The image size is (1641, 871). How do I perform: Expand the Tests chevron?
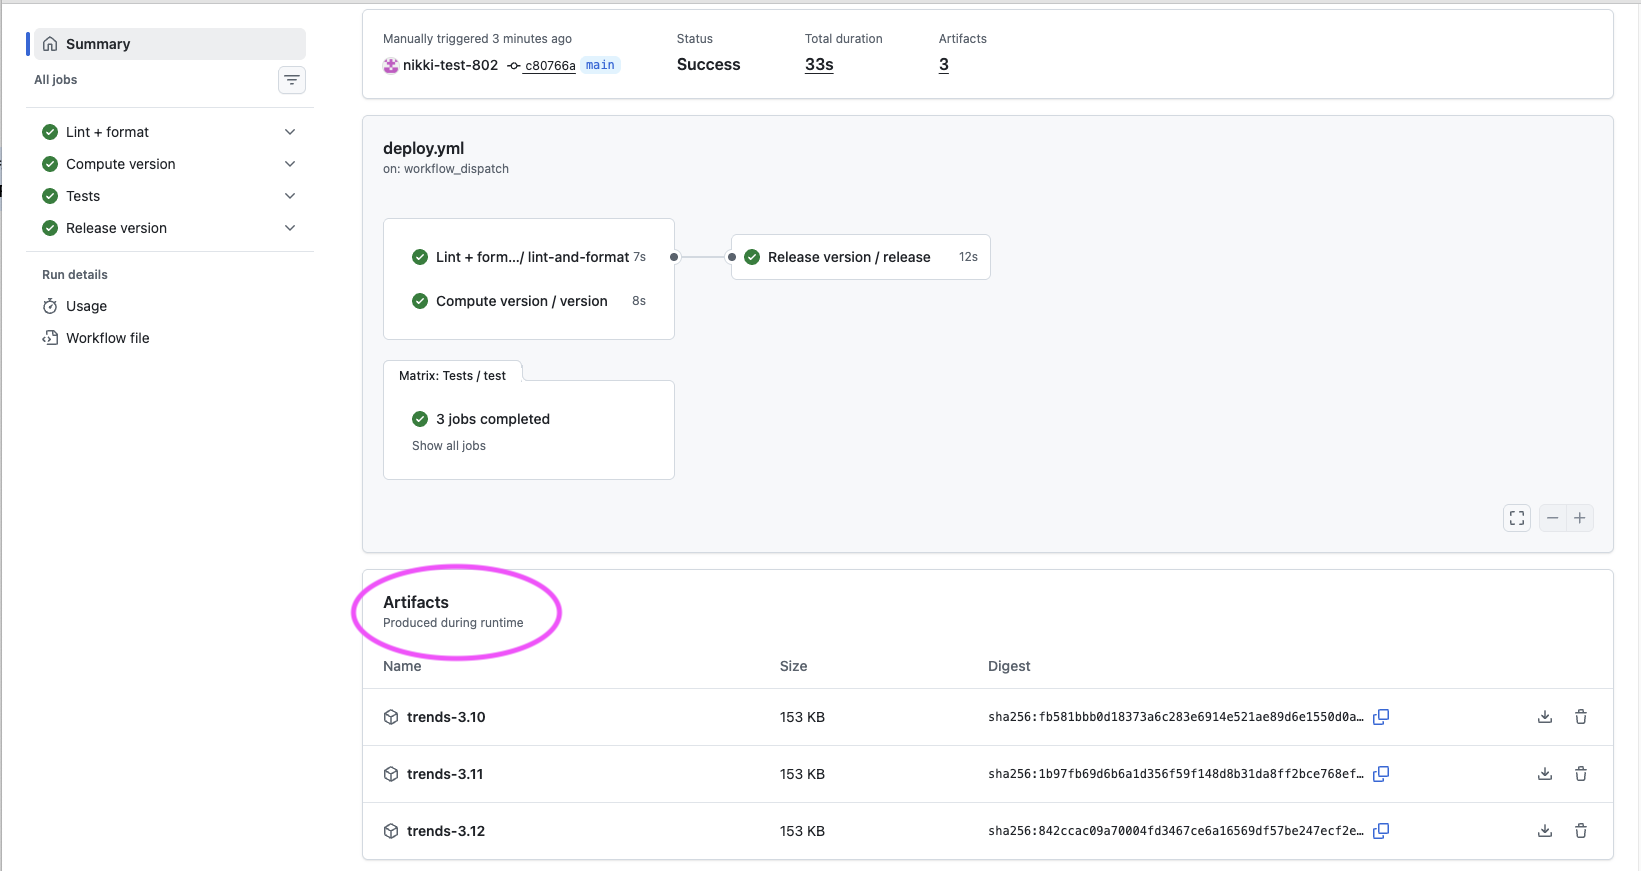(290, 196)
